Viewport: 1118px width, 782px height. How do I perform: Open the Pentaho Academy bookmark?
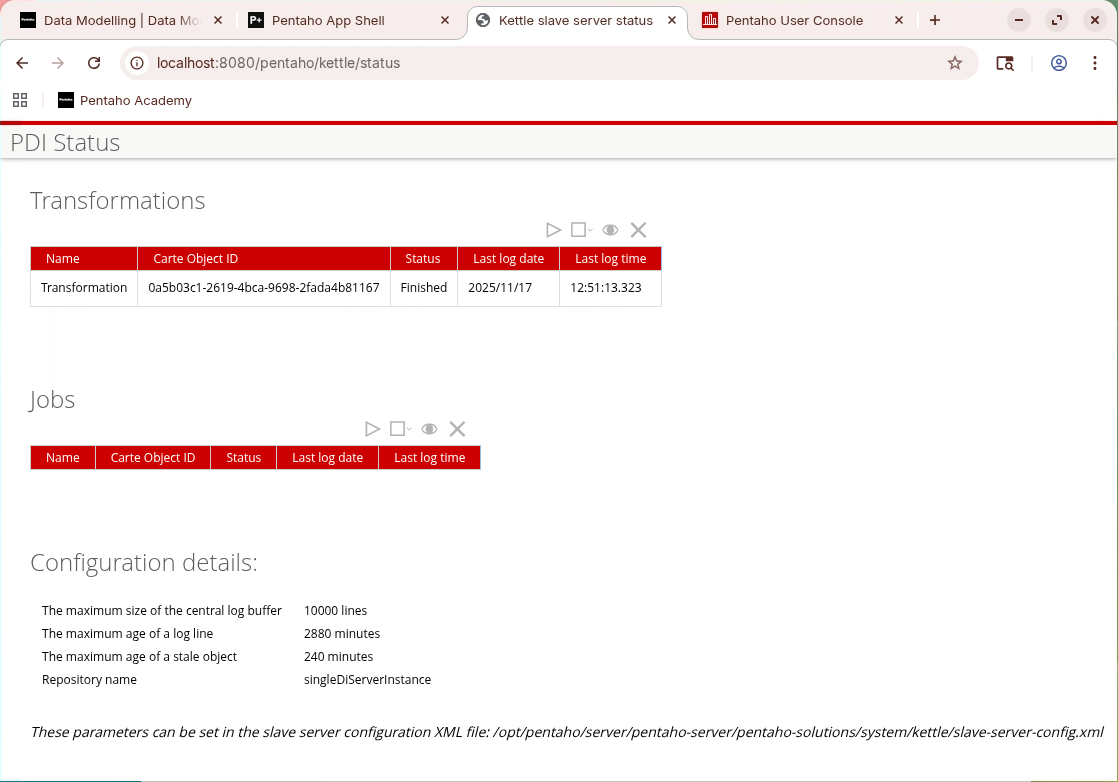(x=125, y=100)
